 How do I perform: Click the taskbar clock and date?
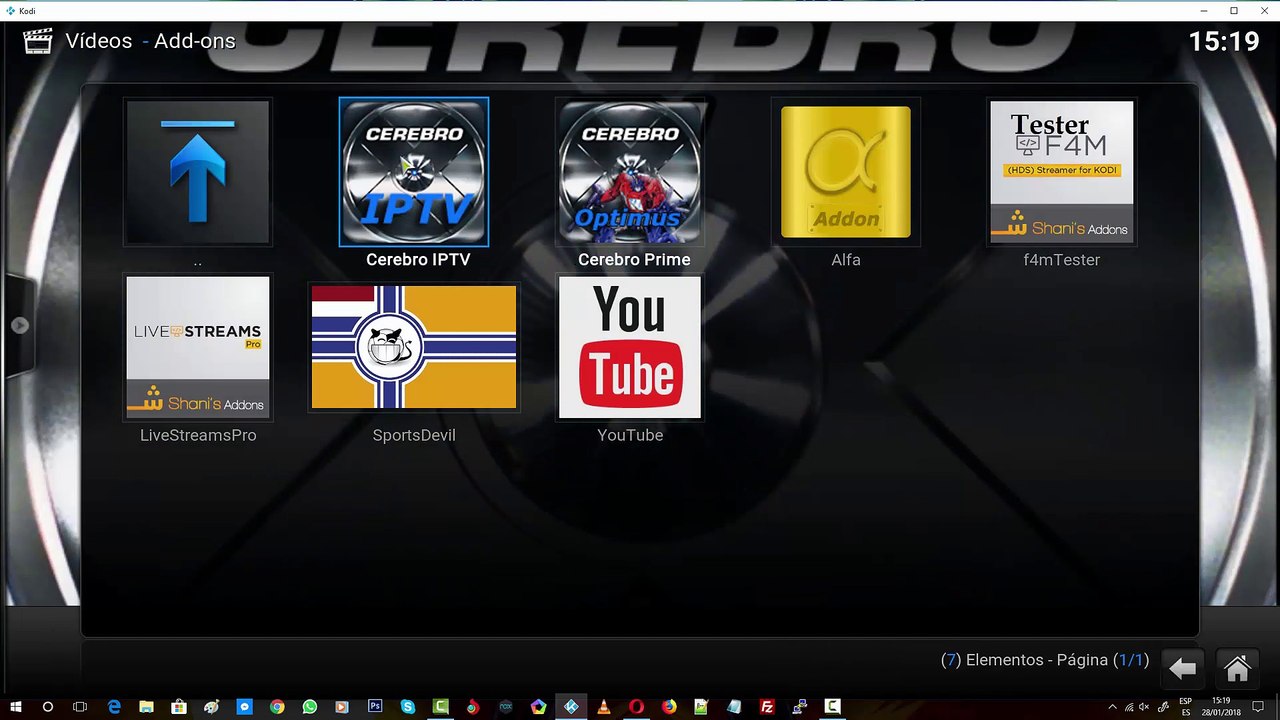coord(1222,707)
